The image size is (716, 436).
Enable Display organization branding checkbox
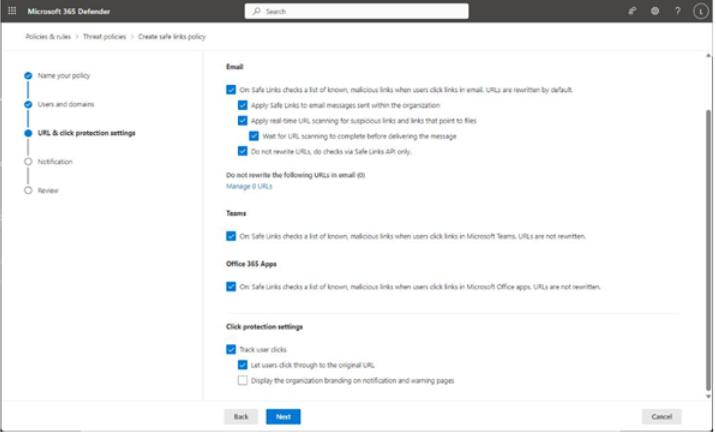(x=242, y=380)
